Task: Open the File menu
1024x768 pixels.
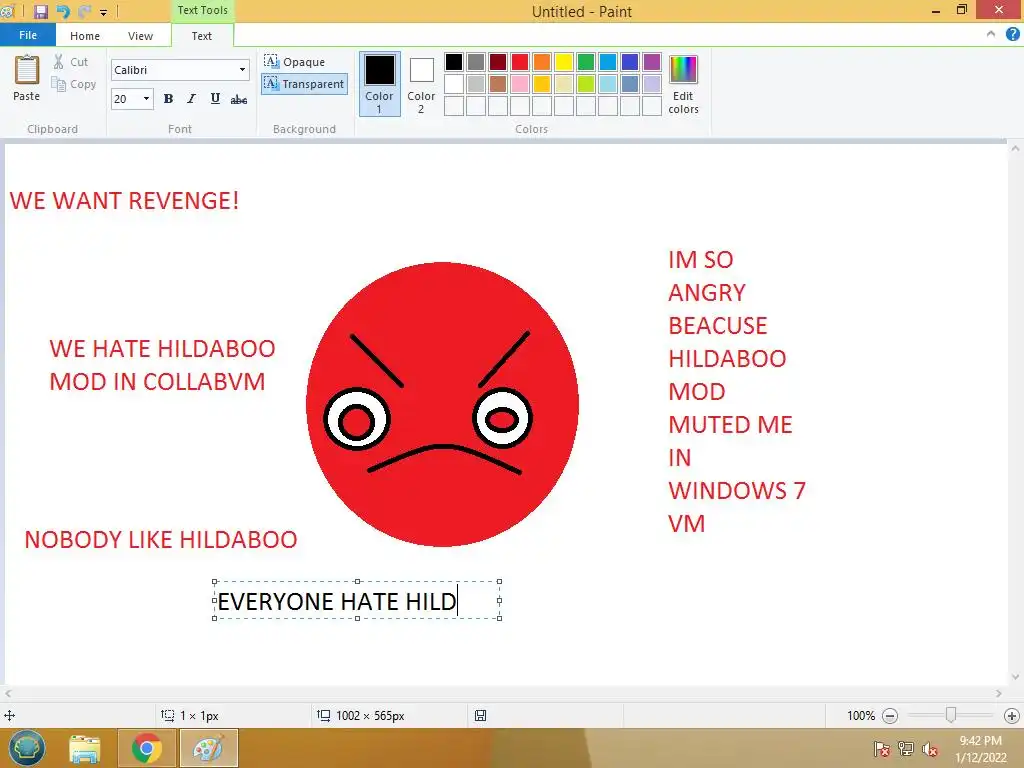Action: tap(28, 35)
